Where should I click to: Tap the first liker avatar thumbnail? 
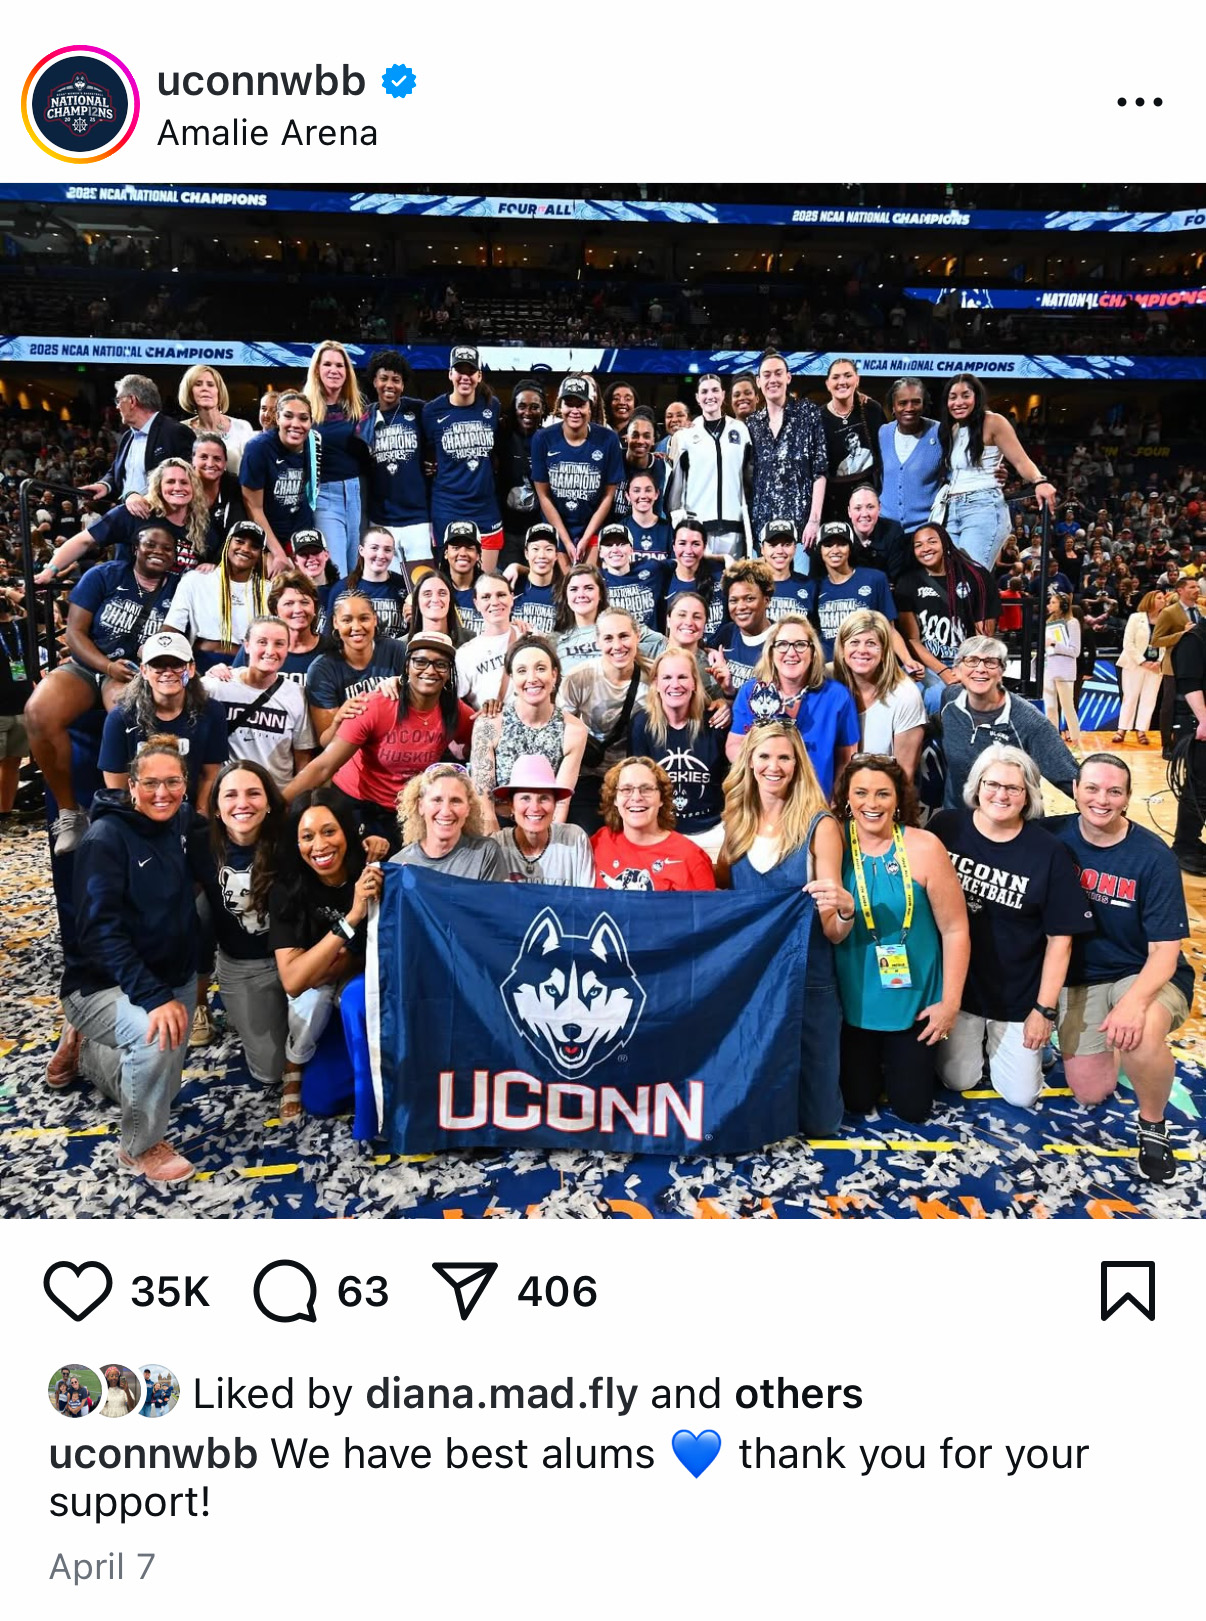(x=74, y=1391)
